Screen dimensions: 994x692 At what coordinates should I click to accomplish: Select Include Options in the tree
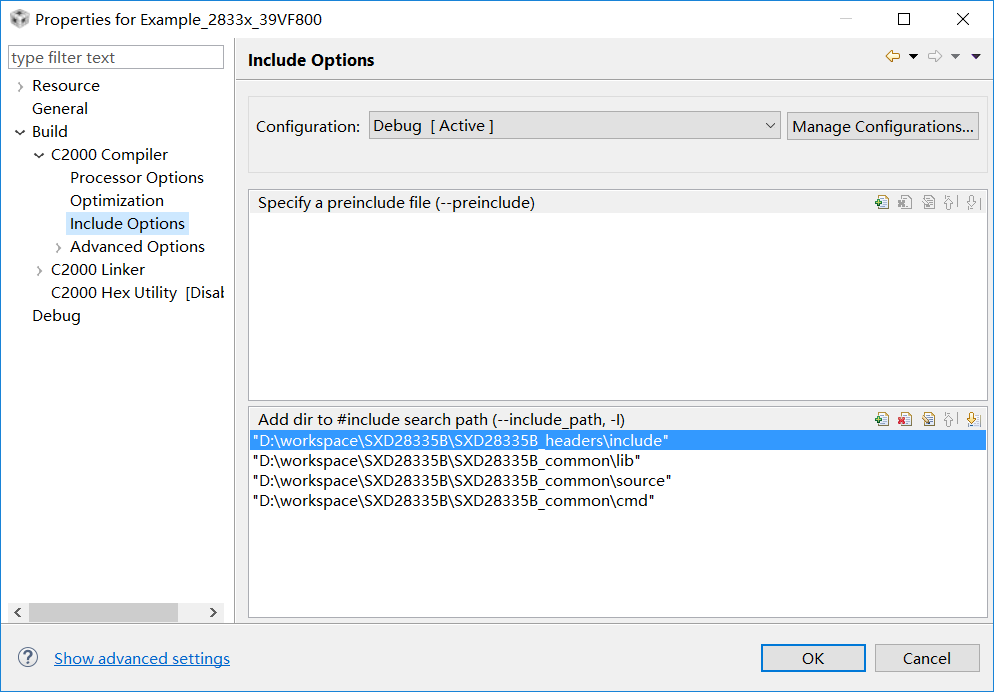(127, 224)
